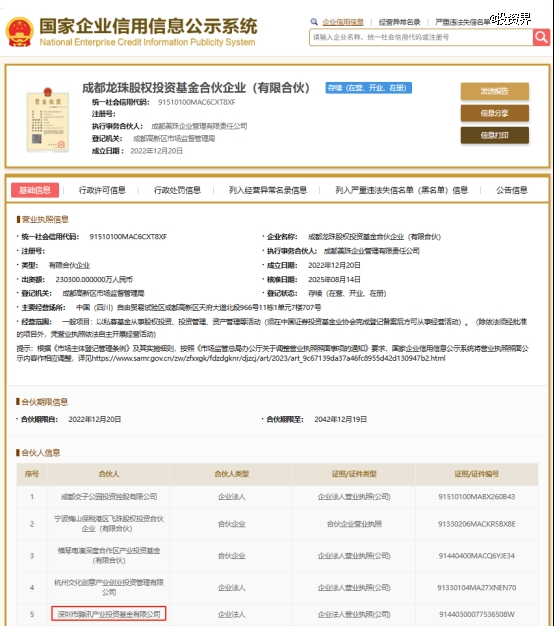Click the 合伙人信息 section heading
The image size is (554, 626).
pyautogui.click(x=41, y=453)
